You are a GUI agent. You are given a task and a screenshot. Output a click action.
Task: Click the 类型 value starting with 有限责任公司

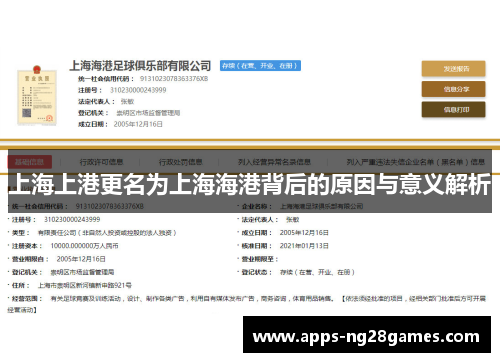(107, 233)
